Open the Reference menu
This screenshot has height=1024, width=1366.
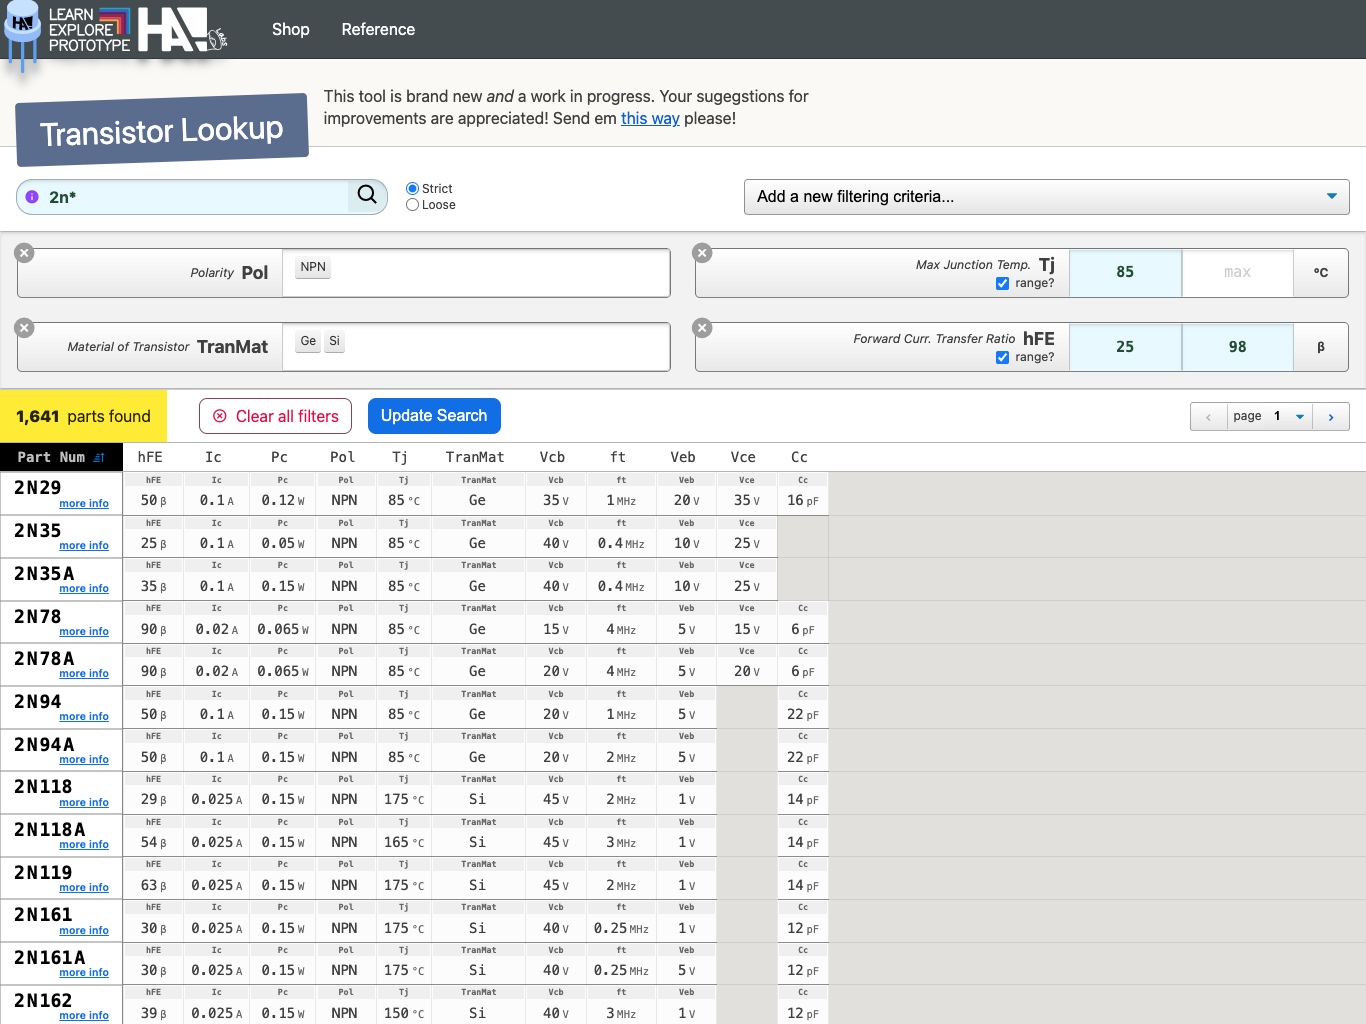pyautogui.click(x=378, y=30)
